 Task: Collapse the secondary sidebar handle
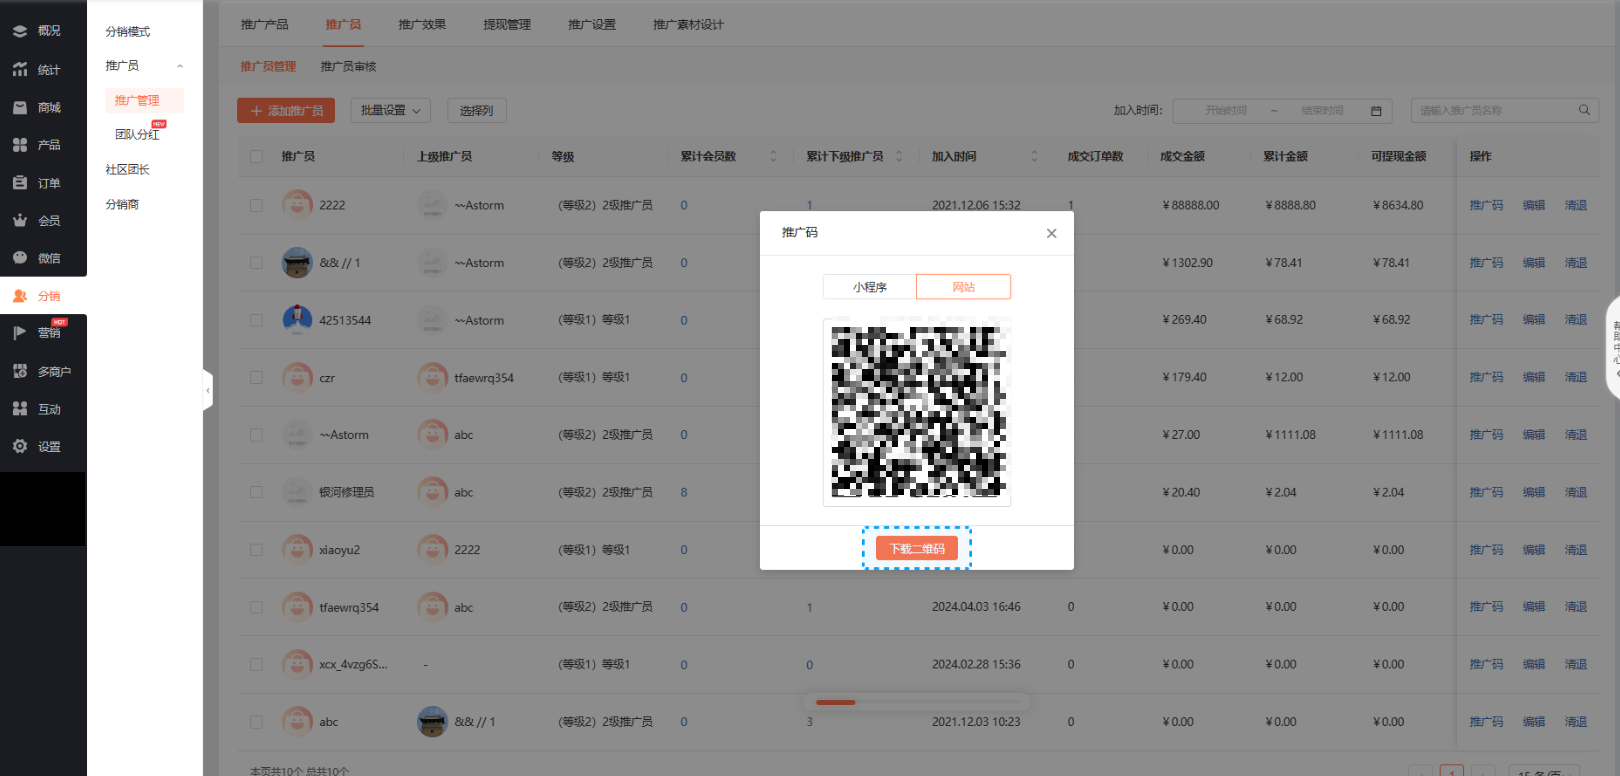(208, 391)
